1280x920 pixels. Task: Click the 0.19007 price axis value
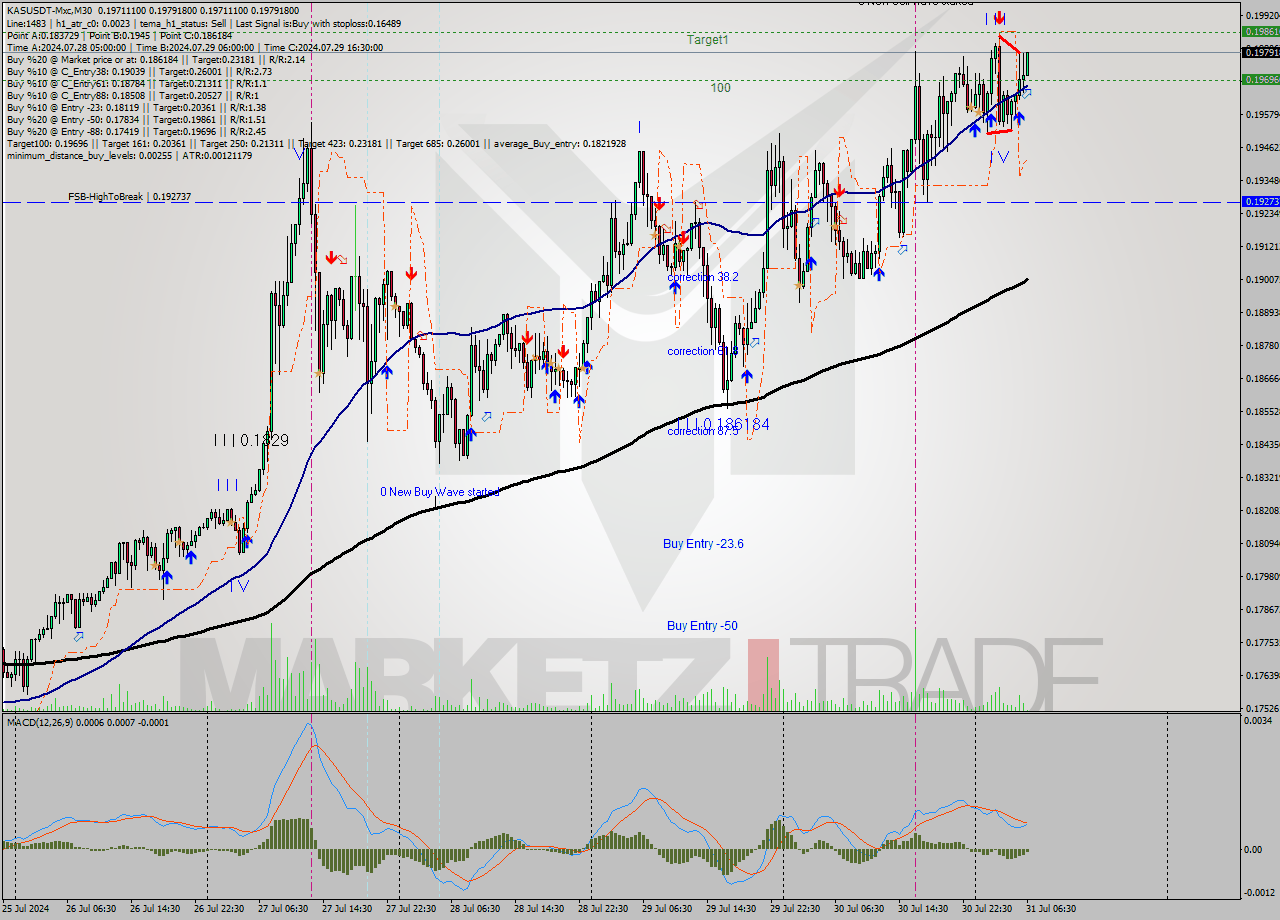[1262, 279]
